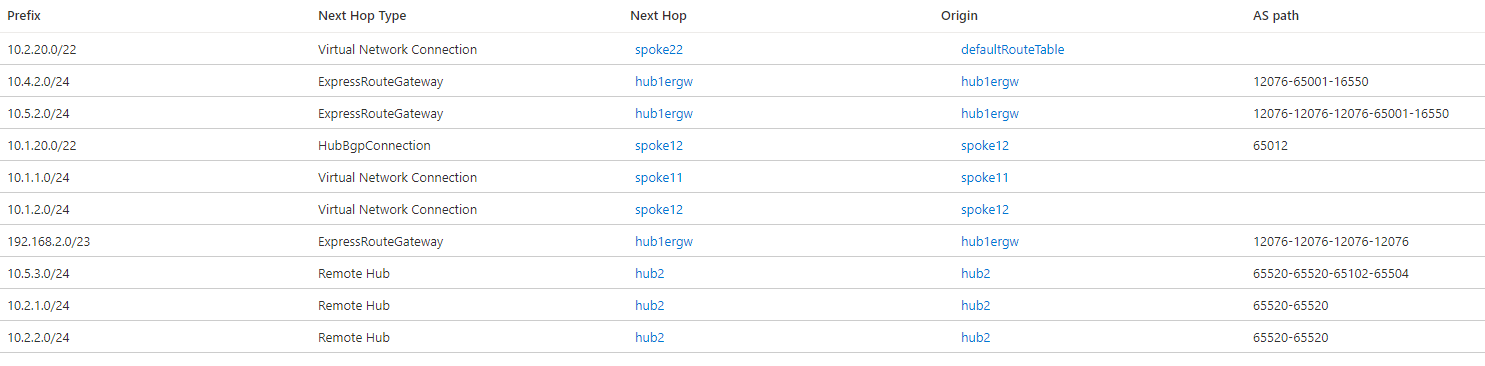Image resolution: width=1485 pixels, height=366 pixels.
Task: Click ExpressRouteGateway type for 192.168.2.0/23
Action: point(380,241)
